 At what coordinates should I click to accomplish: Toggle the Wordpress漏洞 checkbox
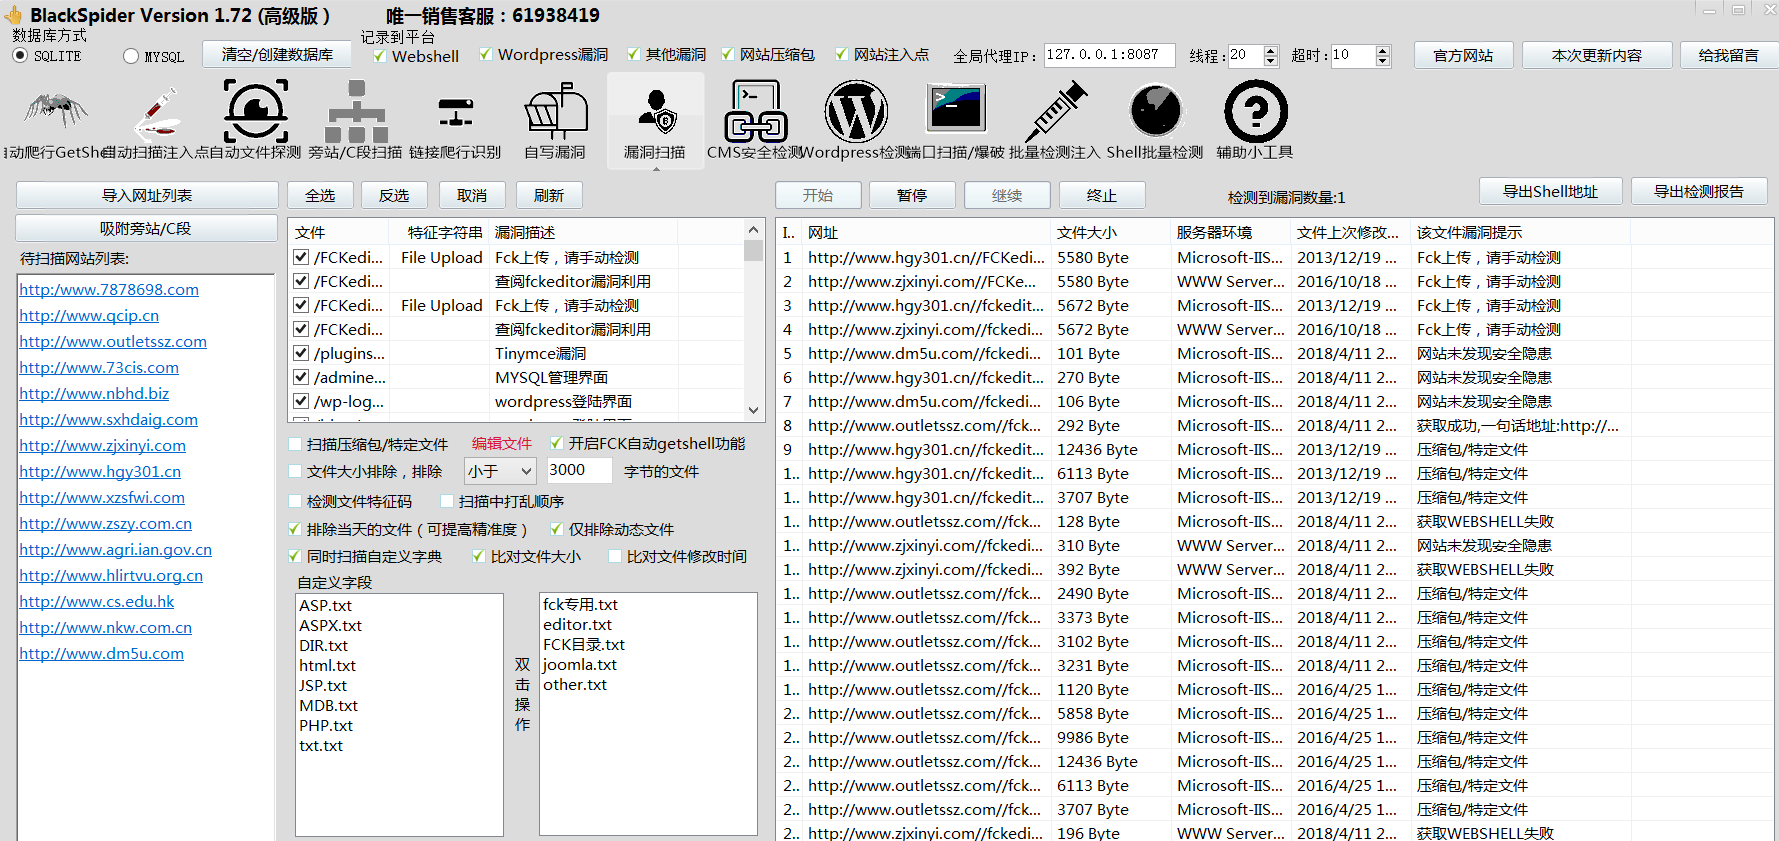click(485, 54)
